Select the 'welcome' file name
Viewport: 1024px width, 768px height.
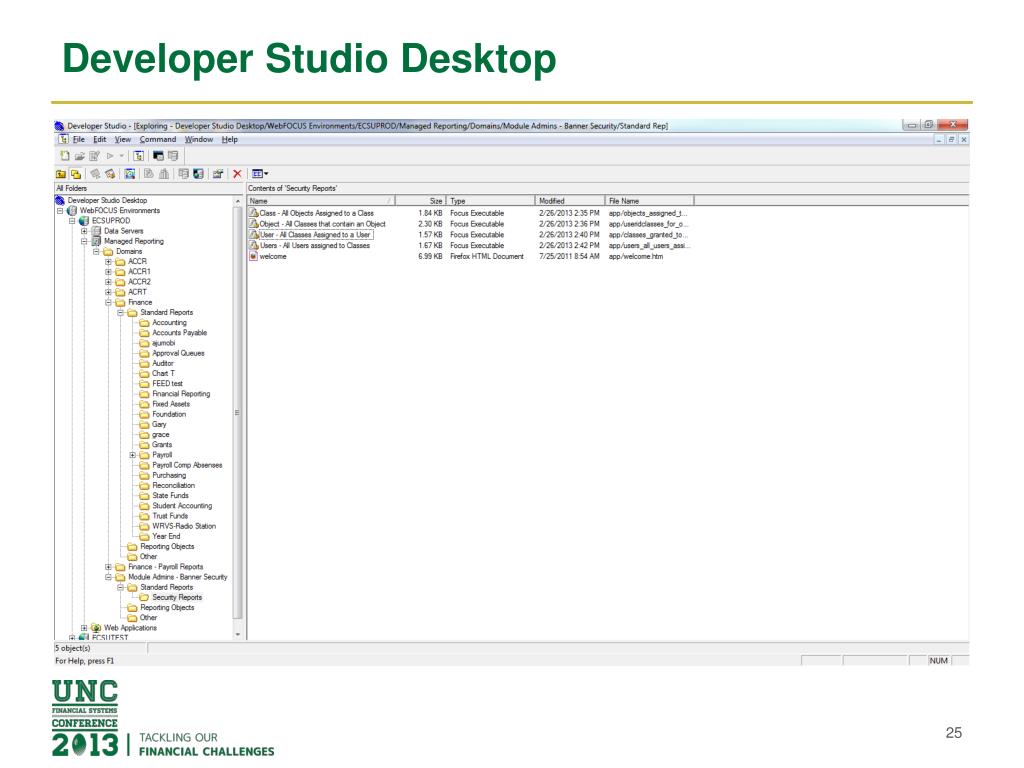(x=273, y=257)
